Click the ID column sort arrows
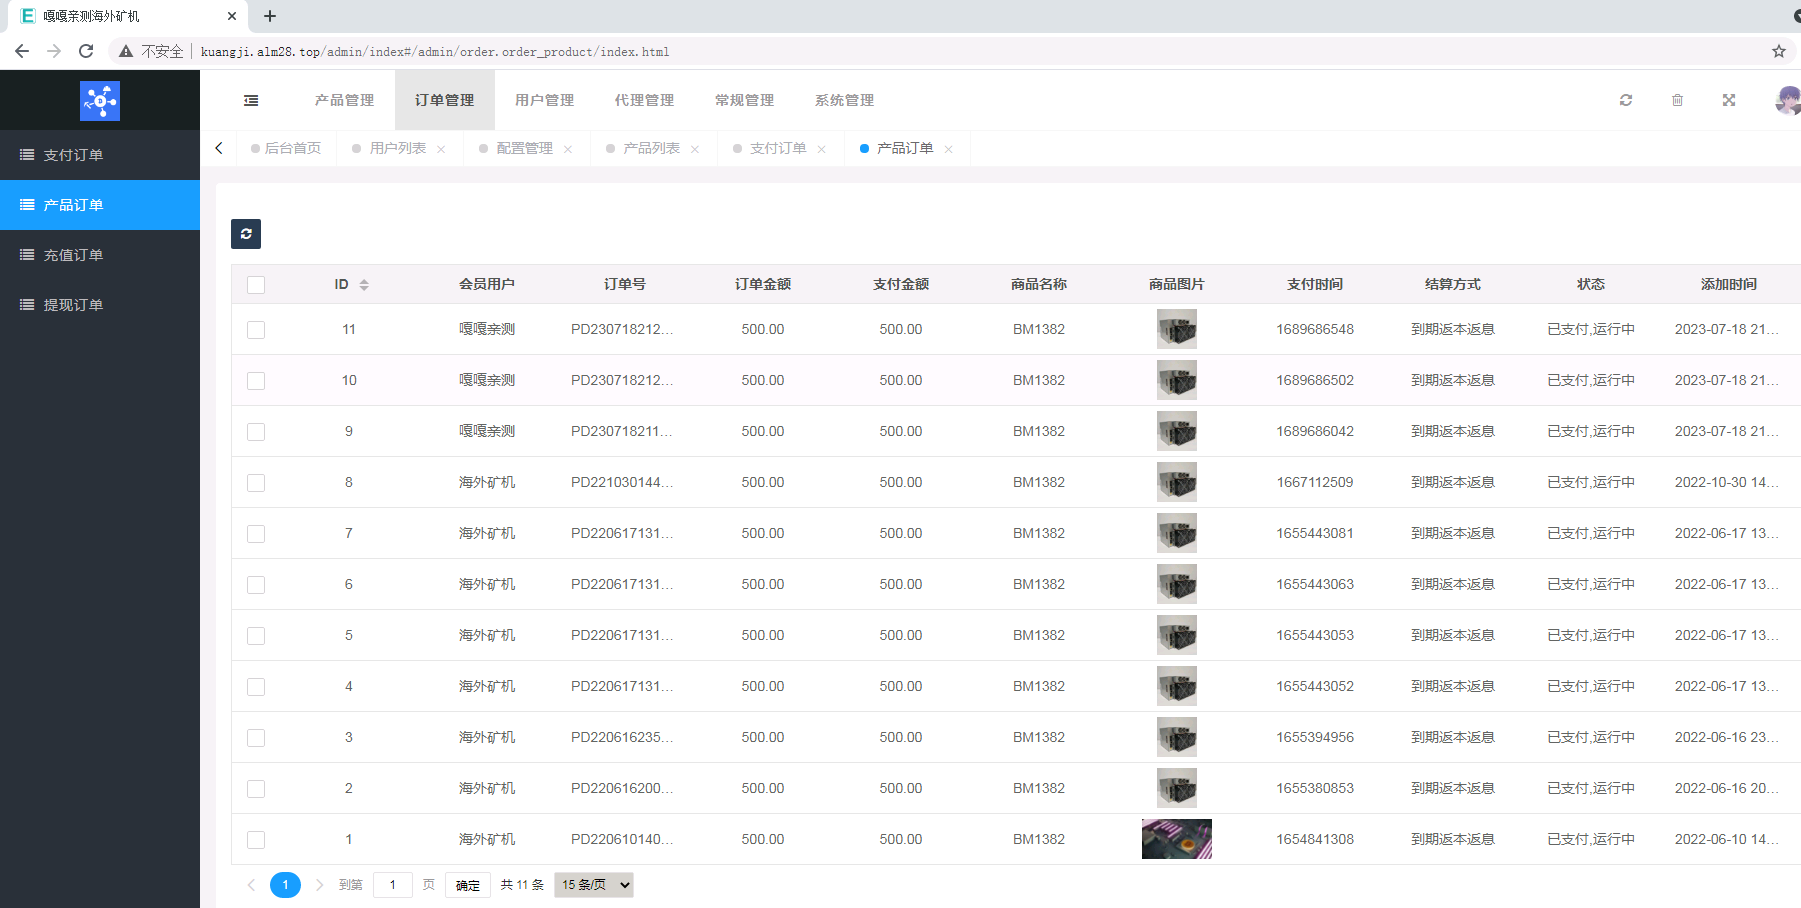Image resolution: width=1801 pixels, height=908 pixels. coord(364,285)
